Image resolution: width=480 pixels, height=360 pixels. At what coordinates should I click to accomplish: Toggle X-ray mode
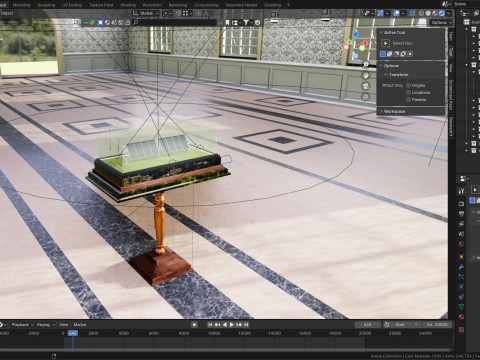(x=412, y=13)
